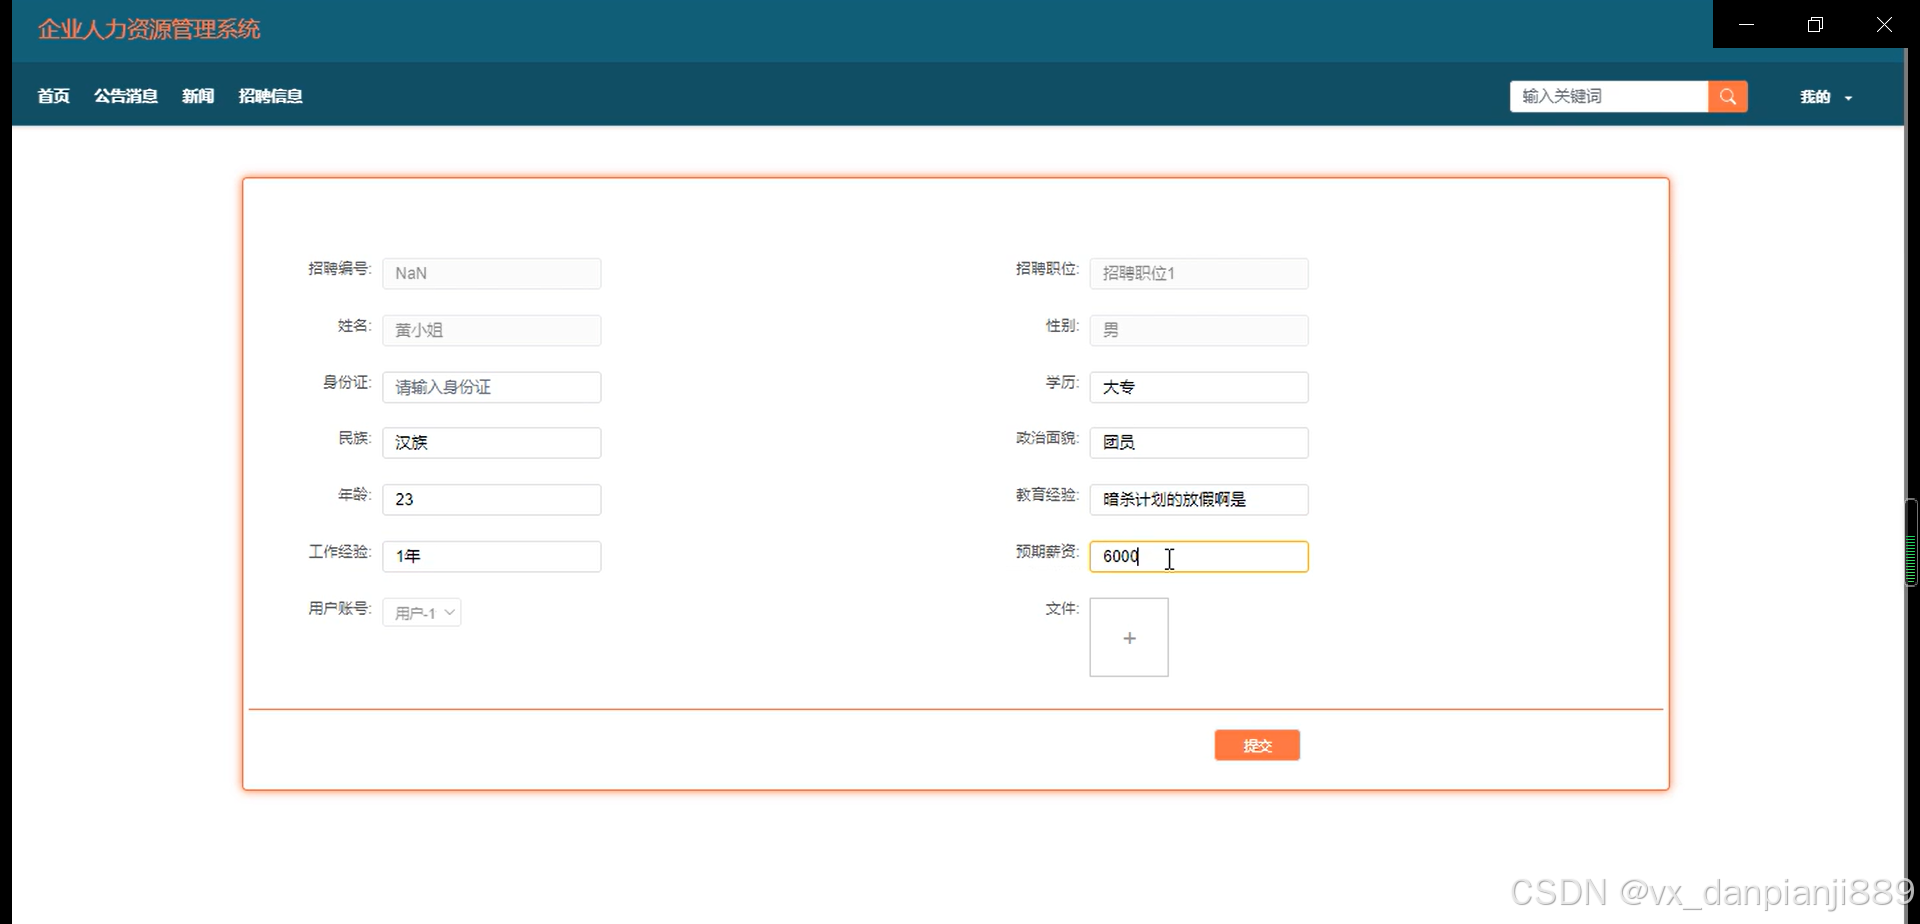Screen dimensions: 1920x924
Task: Open the 我的 user dropdown menu
Action: [x=1826, y=97]
